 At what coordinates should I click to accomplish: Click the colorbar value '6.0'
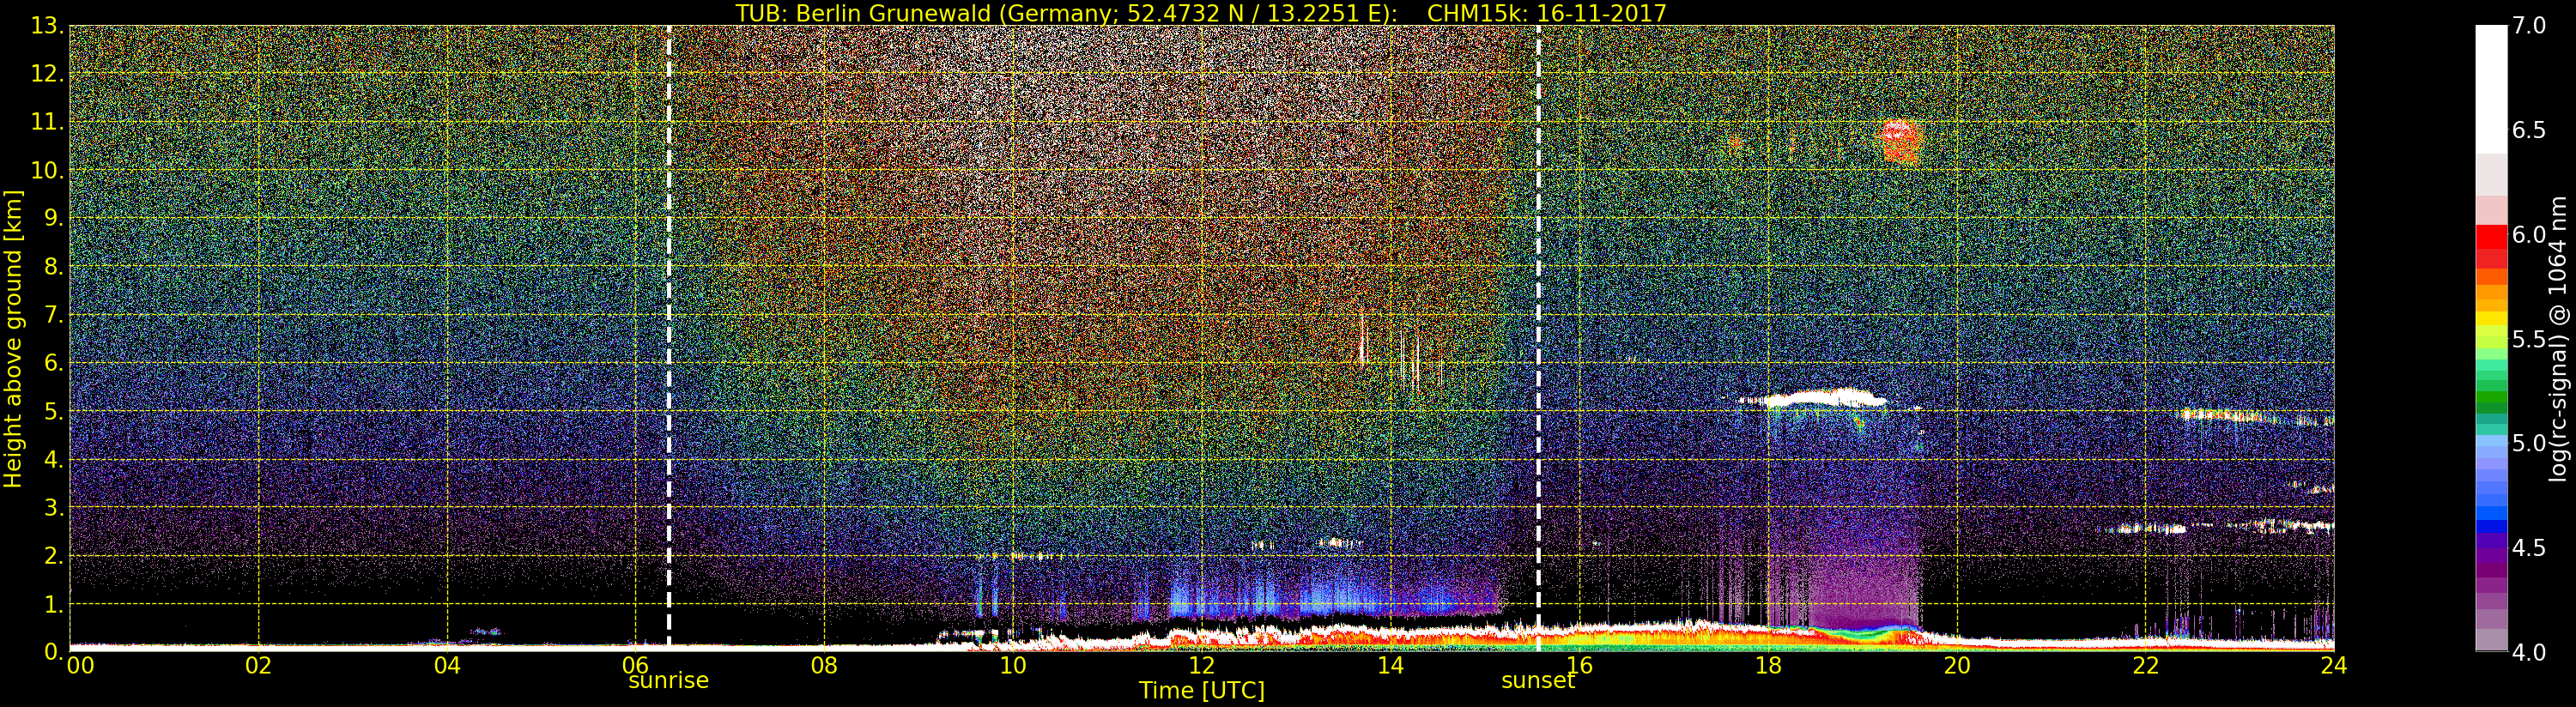point(2528,235)
